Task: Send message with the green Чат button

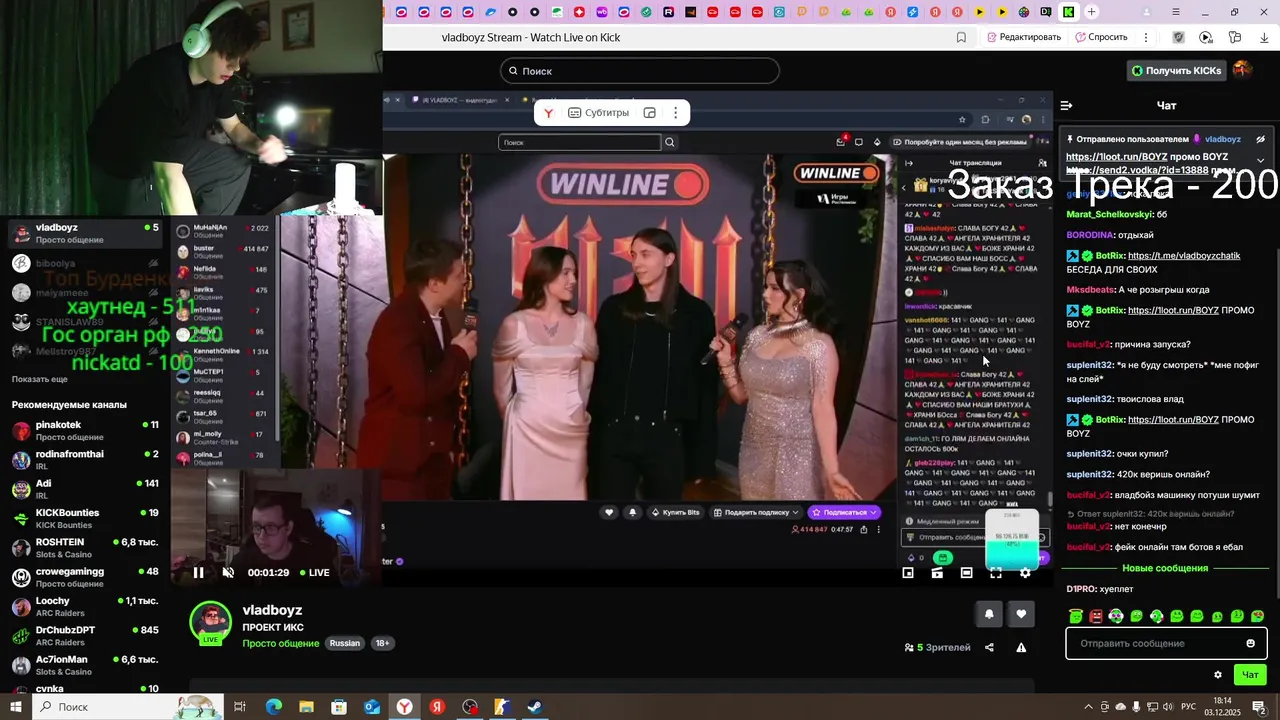Action: (1250, 675)
